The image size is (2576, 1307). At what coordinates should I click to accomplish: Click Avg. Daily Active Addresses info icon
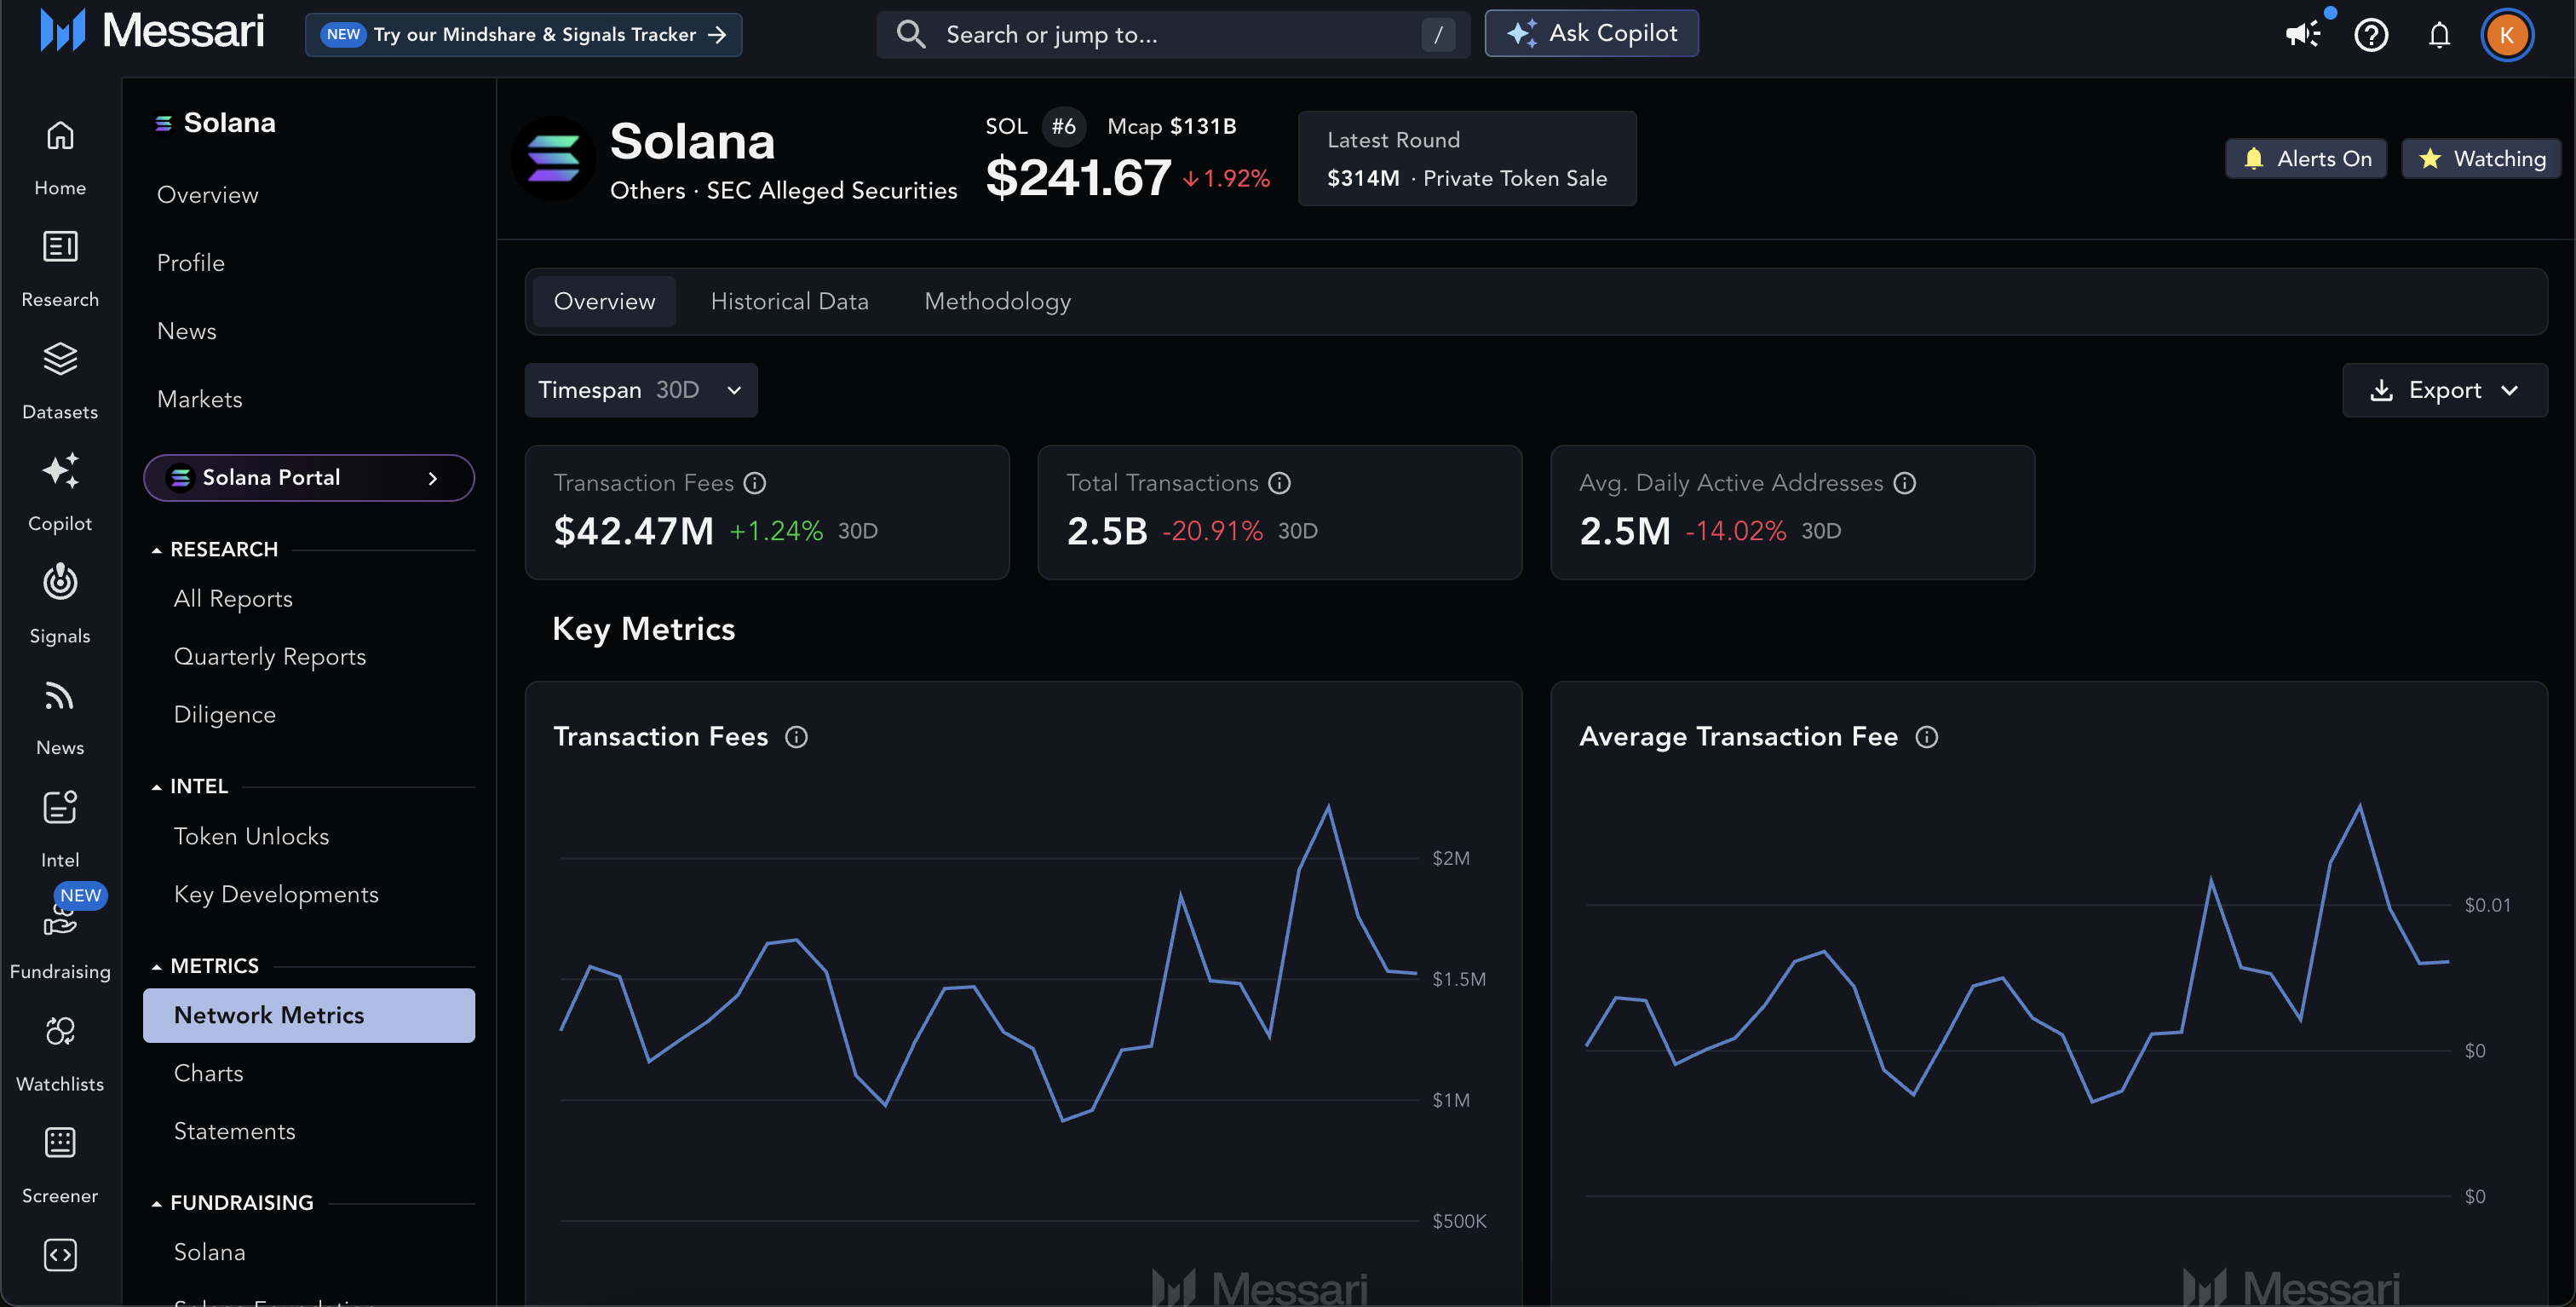[x=1904, y=483]
